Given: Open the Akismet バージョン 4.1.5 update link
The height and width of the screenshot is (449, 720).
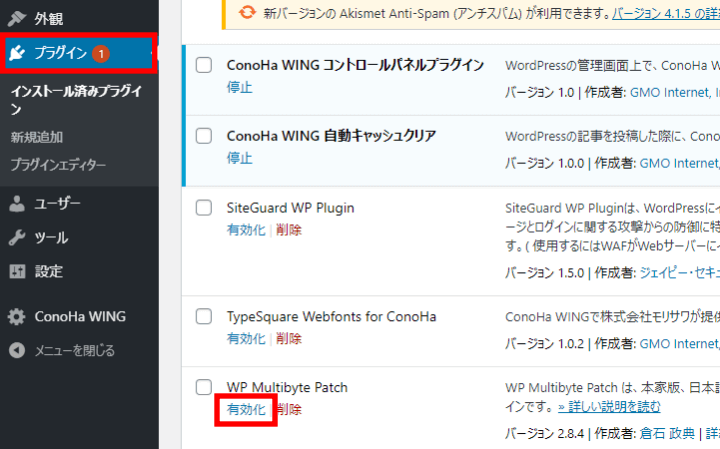Looking at the screenshot, I should tap(666, 13).
